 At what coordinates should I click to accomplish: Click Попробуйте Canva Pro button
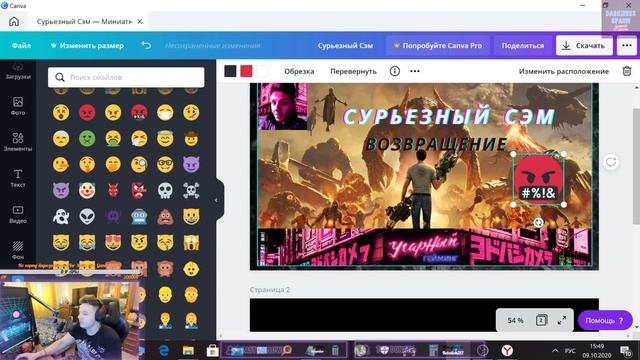pos(437,45)
